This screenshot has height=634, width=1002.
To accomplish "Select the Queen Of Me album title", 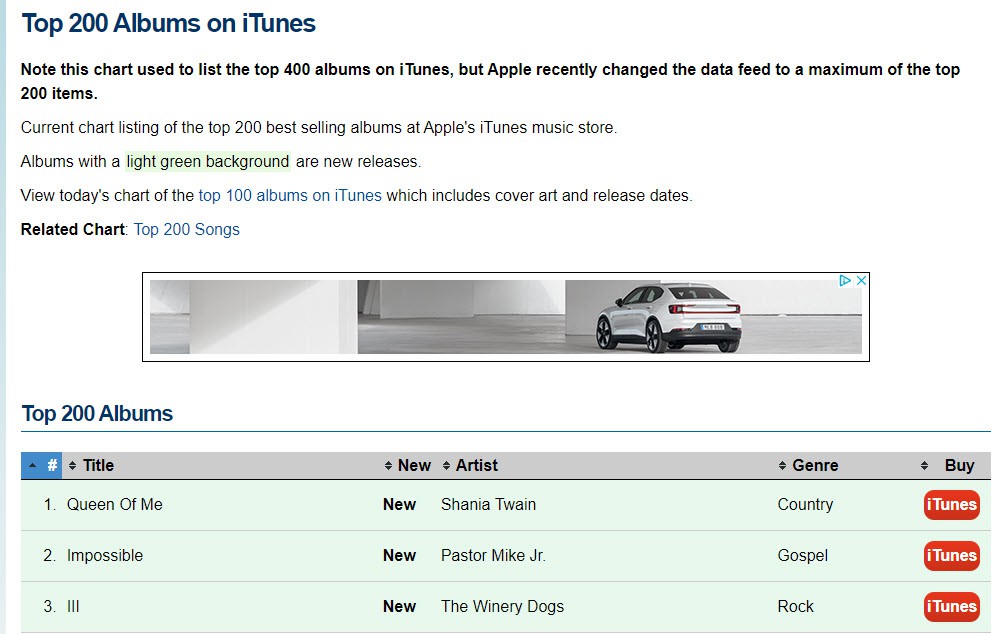I will point(115,504).
